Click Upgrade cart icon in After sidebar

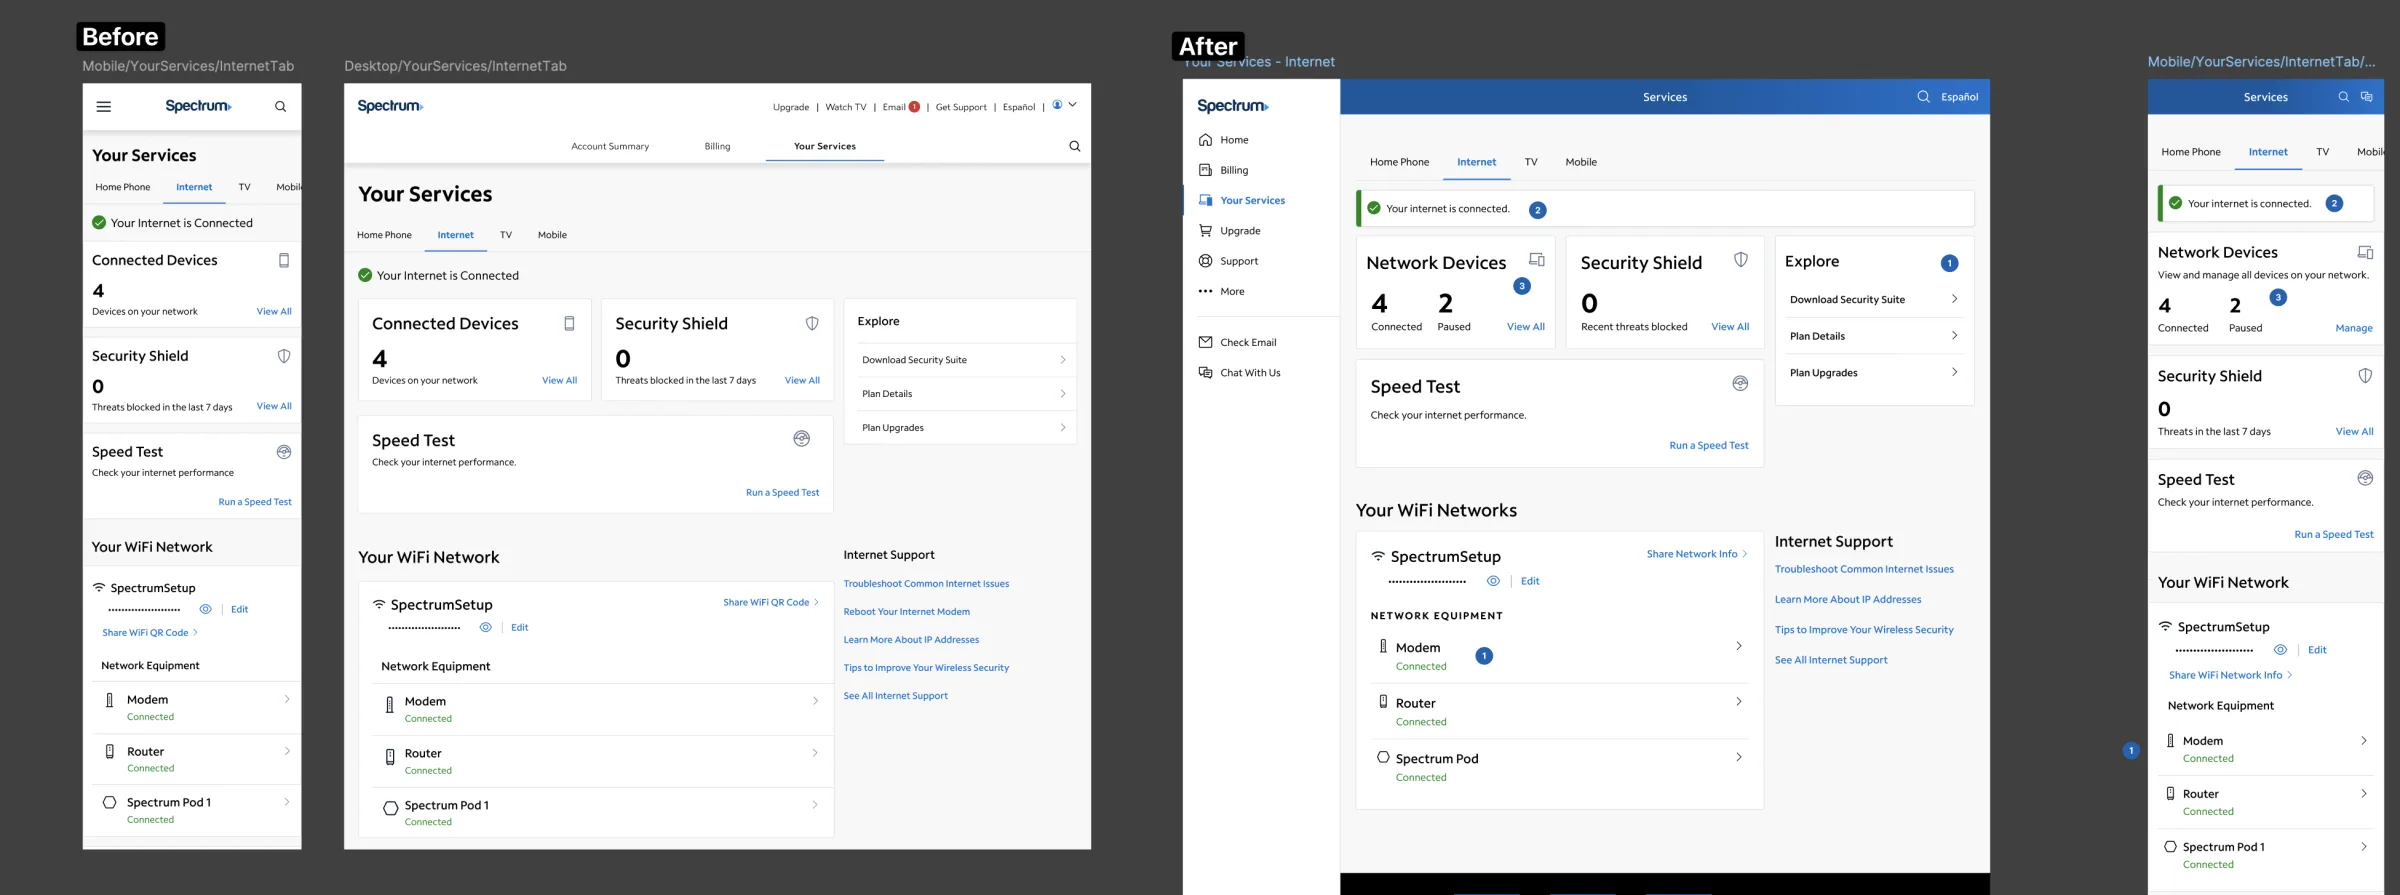(x=1206, y=230)
